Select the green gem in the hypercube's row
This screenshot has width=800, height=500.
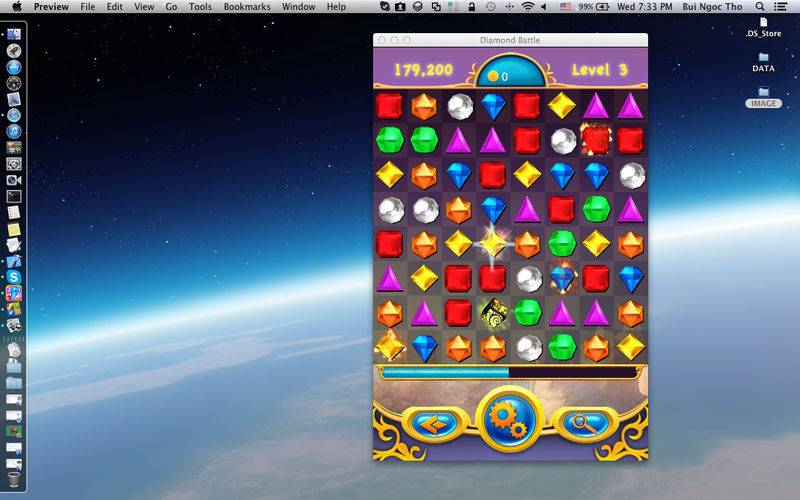527,312
